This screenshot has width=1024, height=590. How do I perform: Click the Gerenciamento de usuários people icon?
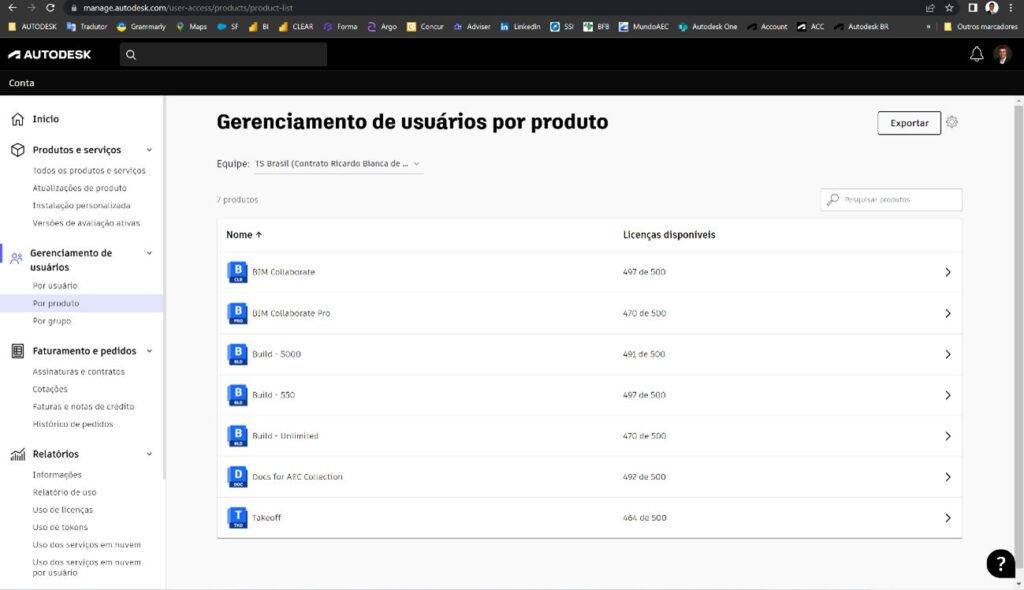click(x=16, y=258)
